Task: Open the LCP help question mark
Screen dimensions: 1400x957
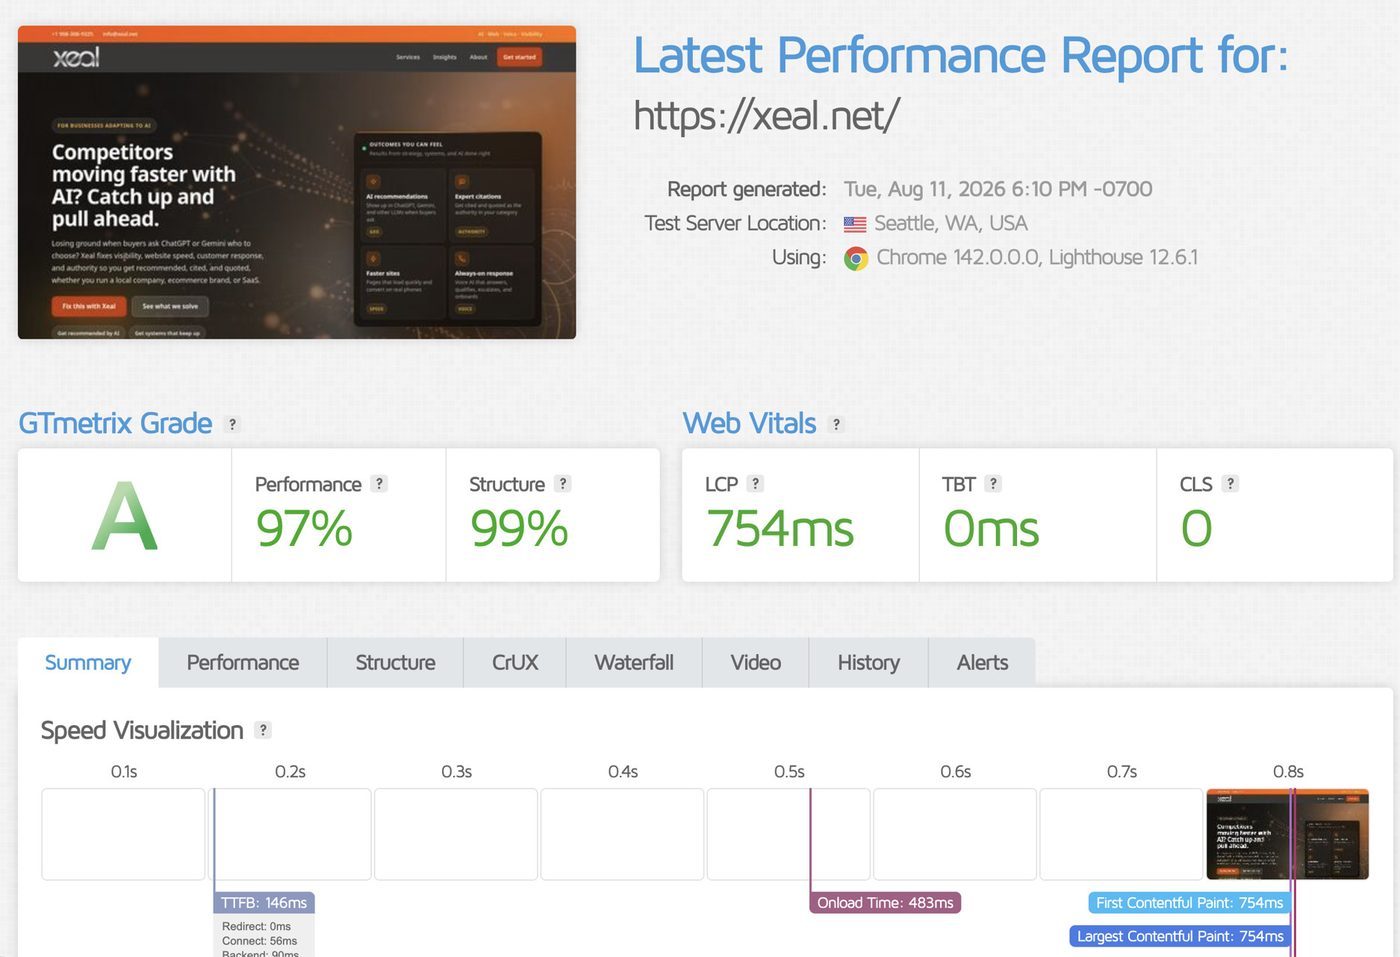Action: tap(755, 483)
